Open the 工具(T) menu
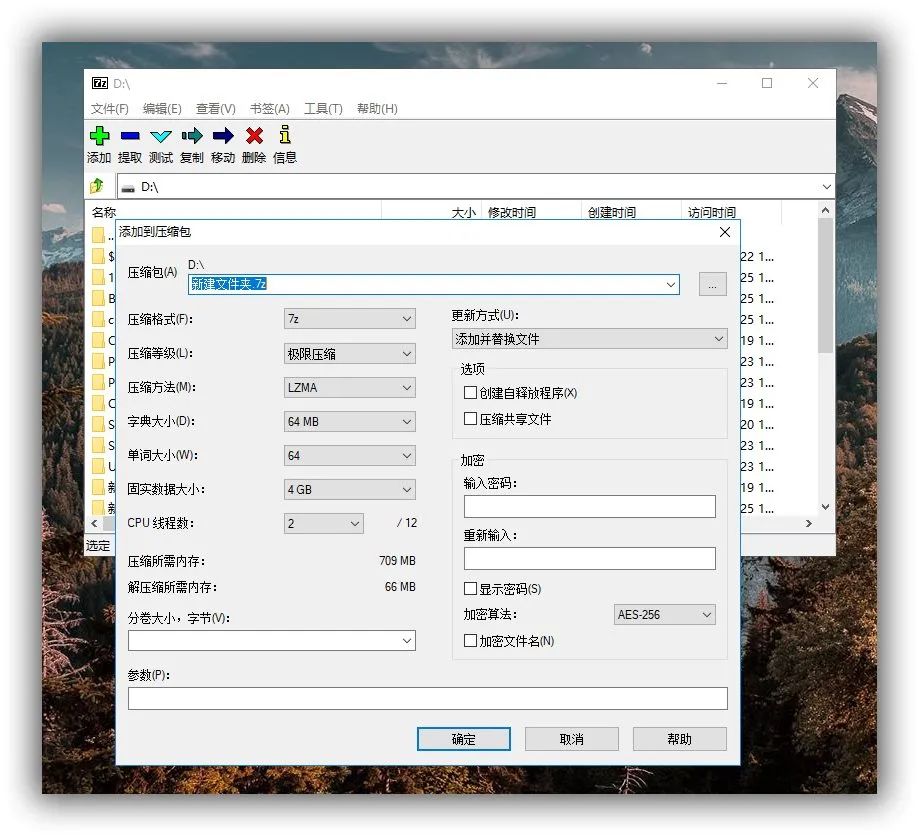The image size is (919, 836). pyautogui.click(x=323, y=109)
